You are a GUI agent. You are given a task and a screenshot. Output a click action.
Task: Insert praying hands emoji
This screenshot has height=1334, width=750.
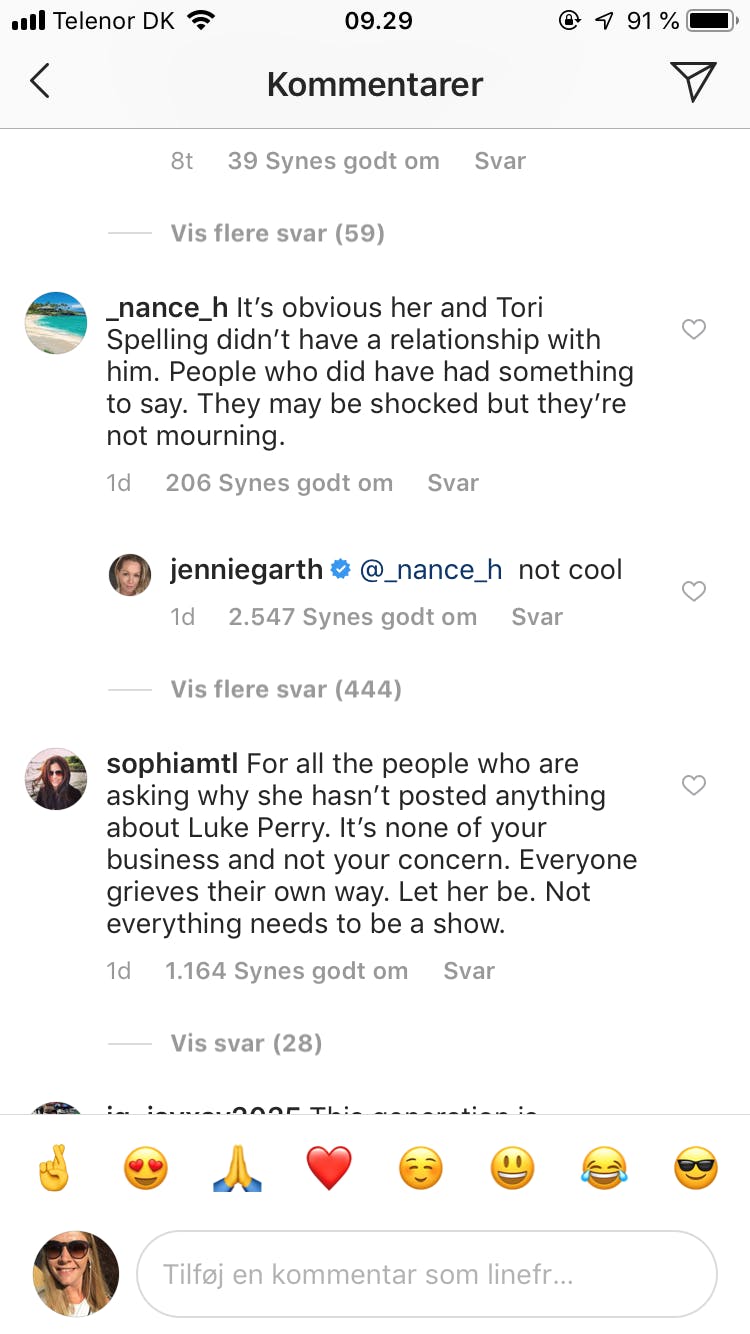[238, 1168]
